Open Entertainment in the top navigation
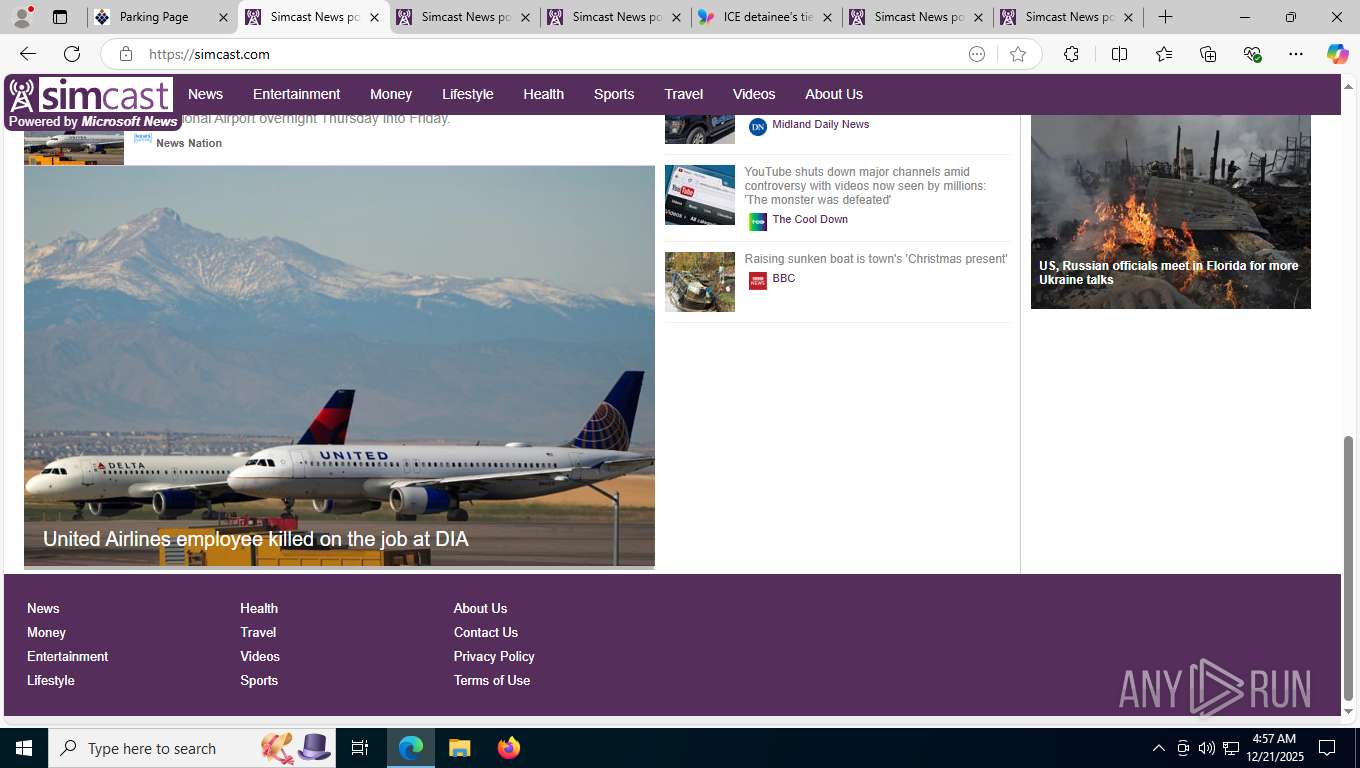This screenshot has height=768, width=1360. (x=296, y=94)
